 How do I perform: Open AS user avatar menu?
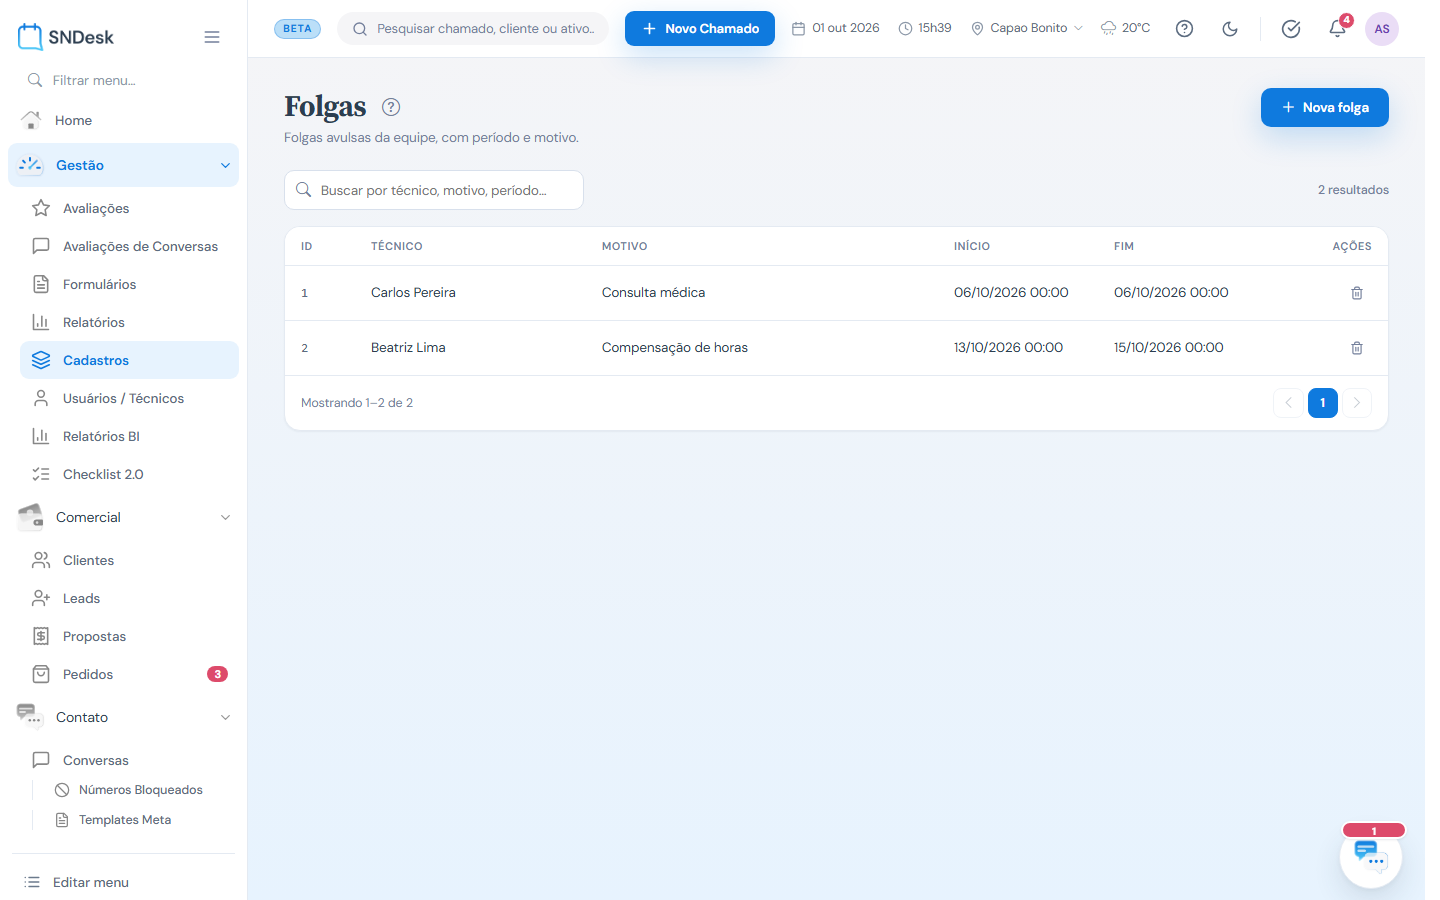coord(1382,29)
